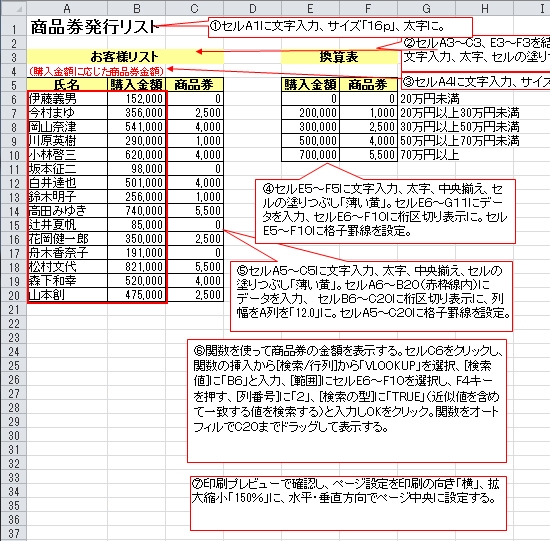The image size is (550, 541).
Task: Click amount cell 740,000
Action: click(x=136, y=211)
